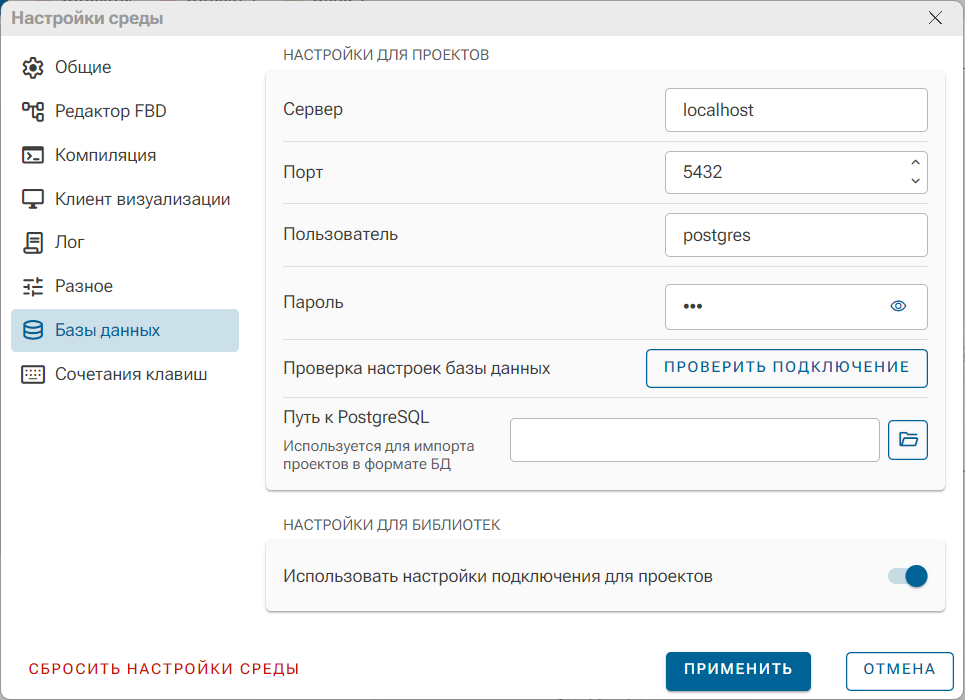The image size is (965, 700).
Task: Close the Настройки среды dialog
Action: 935,18
